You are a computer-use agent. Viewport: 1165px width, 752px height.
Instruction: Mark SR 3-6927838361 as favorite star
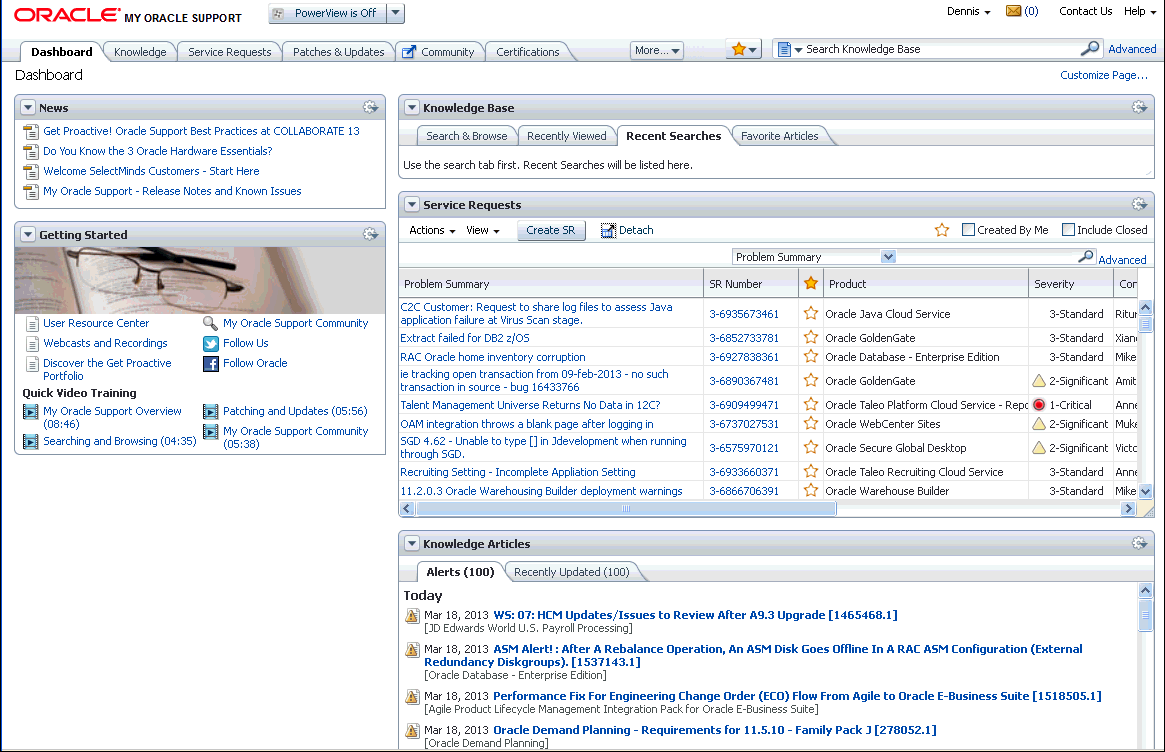click(x=811, y=357)
